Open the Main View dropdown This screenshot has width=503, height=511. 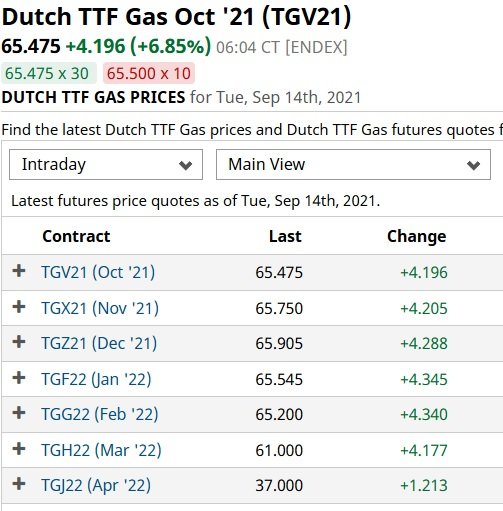coord(353,165)
